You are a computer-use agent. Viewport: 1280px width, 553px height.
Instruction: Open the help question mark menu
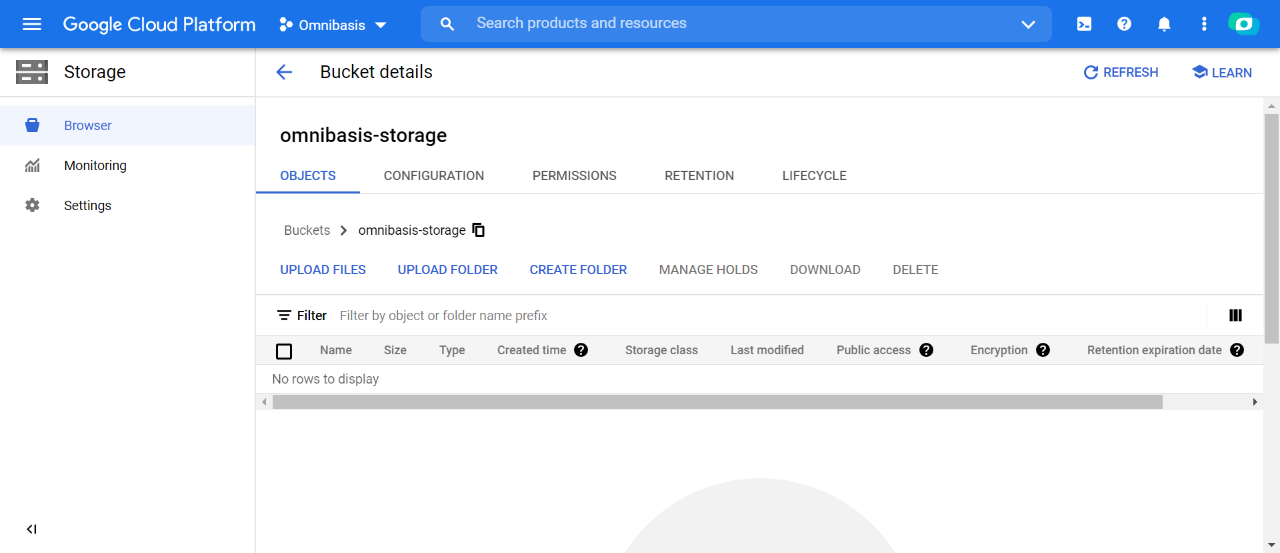coord(1124,24)
